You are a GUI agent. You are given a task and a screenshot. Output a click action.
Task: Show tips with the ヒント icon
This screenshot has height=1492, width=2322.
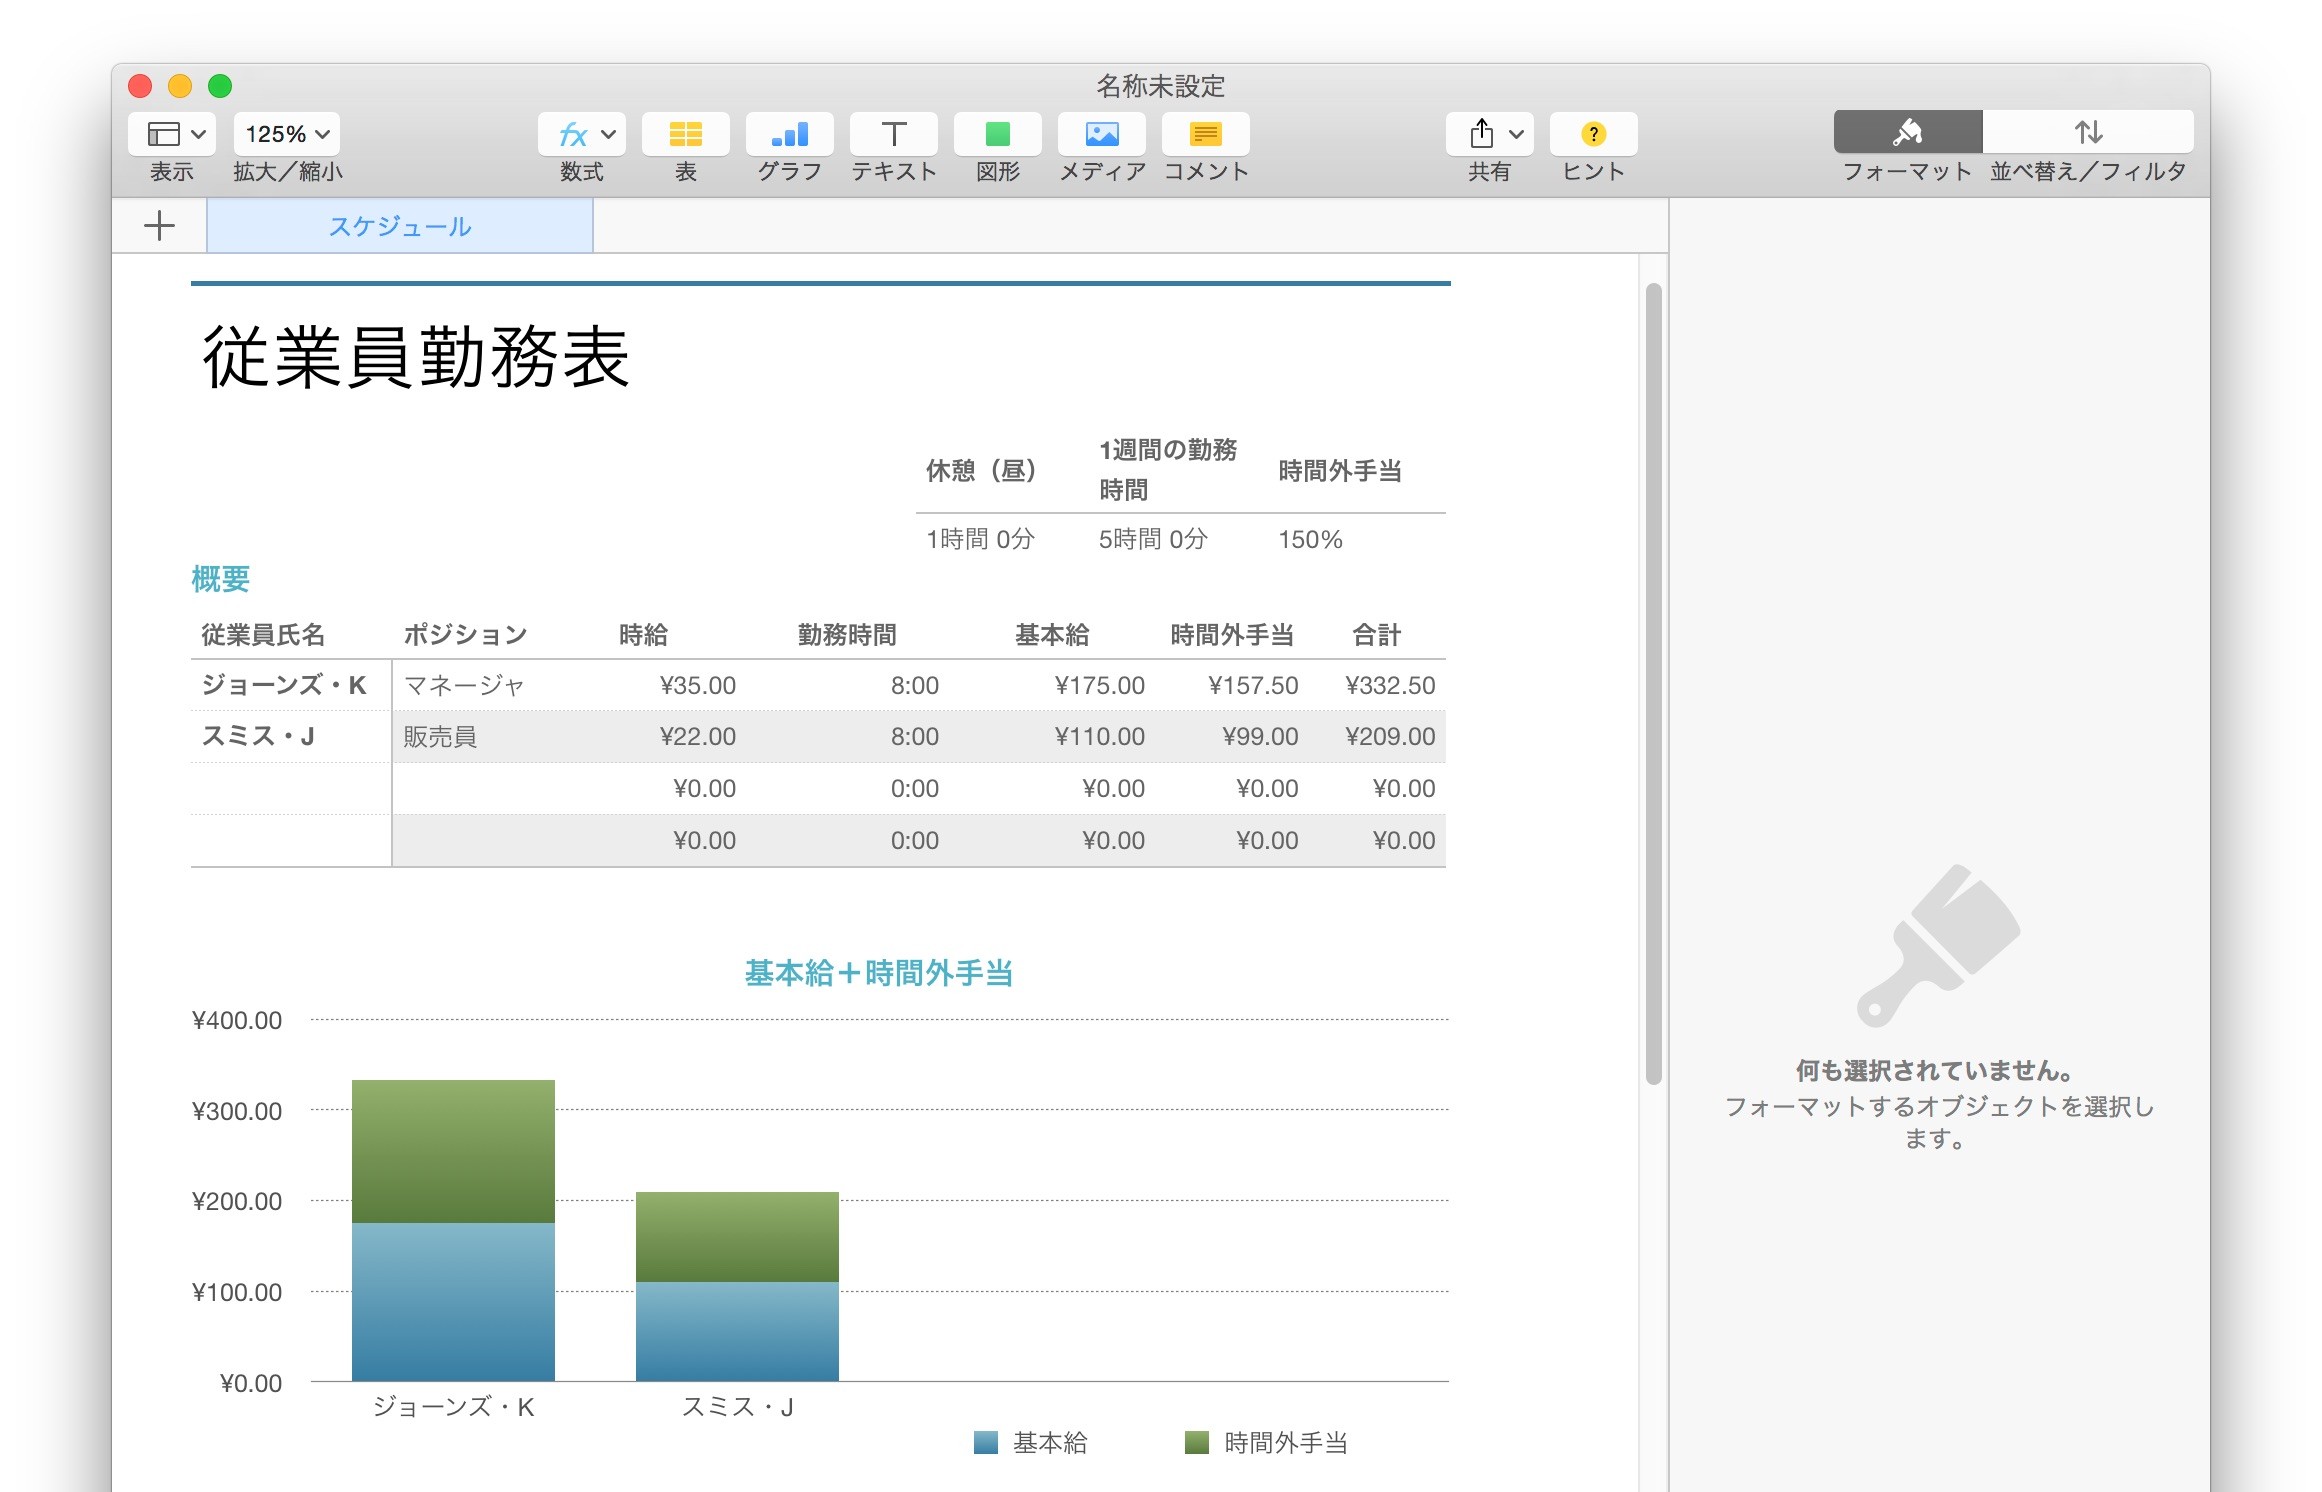point(1593,134)
